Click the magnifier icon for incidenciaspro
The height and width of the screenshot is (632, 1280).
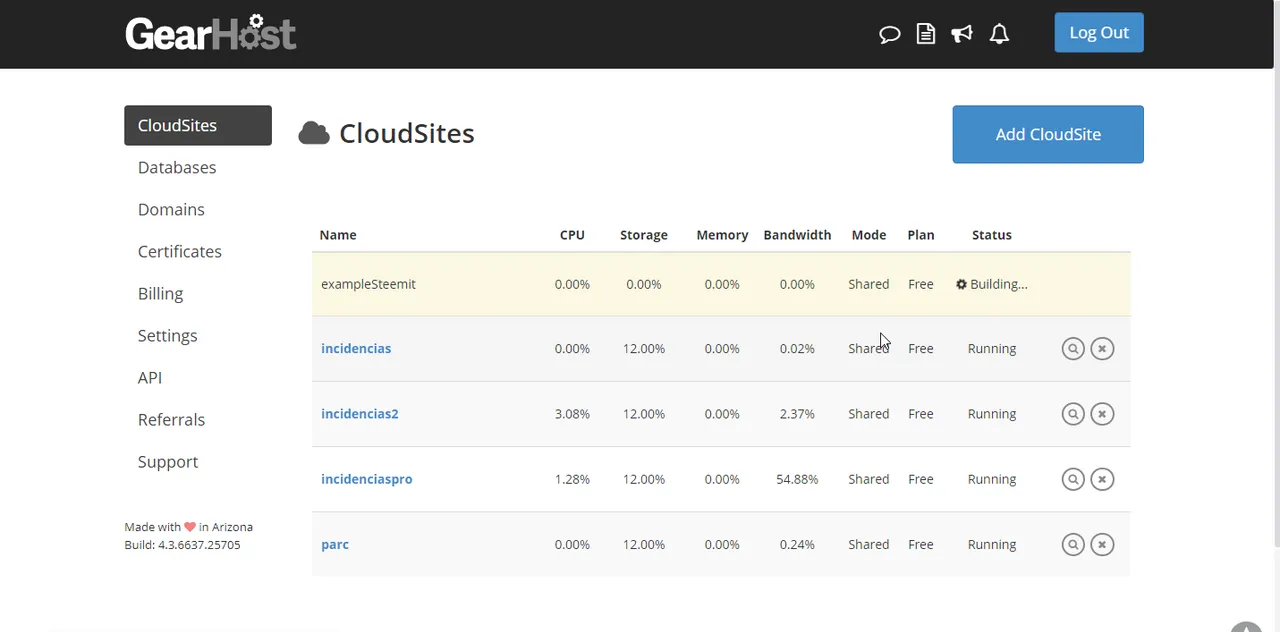pyautogui.click(x=1073, y=479)
